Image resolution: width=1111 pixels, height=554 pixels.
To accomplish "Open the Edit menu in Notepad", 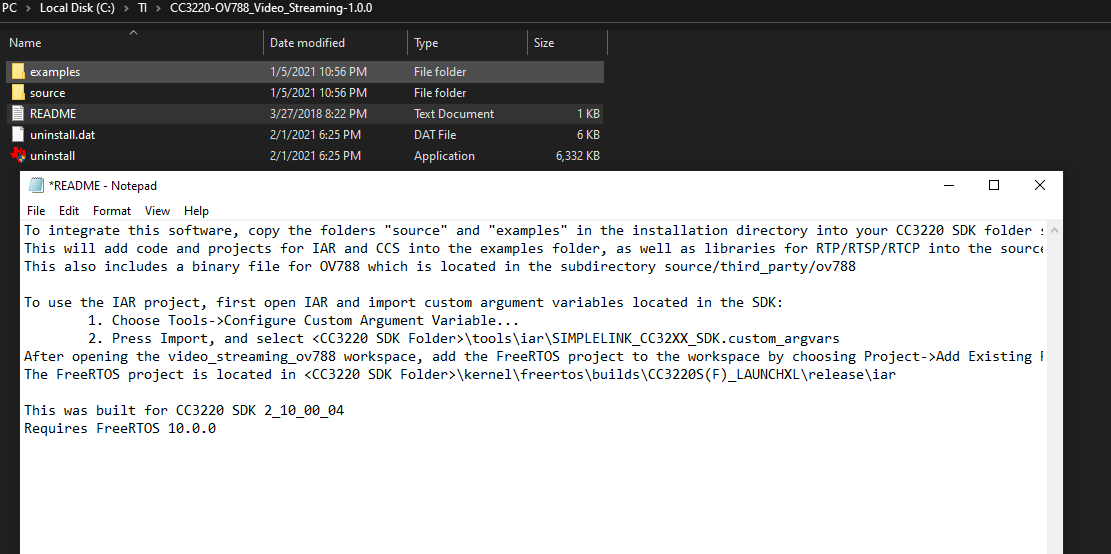I will pos(69,210).
